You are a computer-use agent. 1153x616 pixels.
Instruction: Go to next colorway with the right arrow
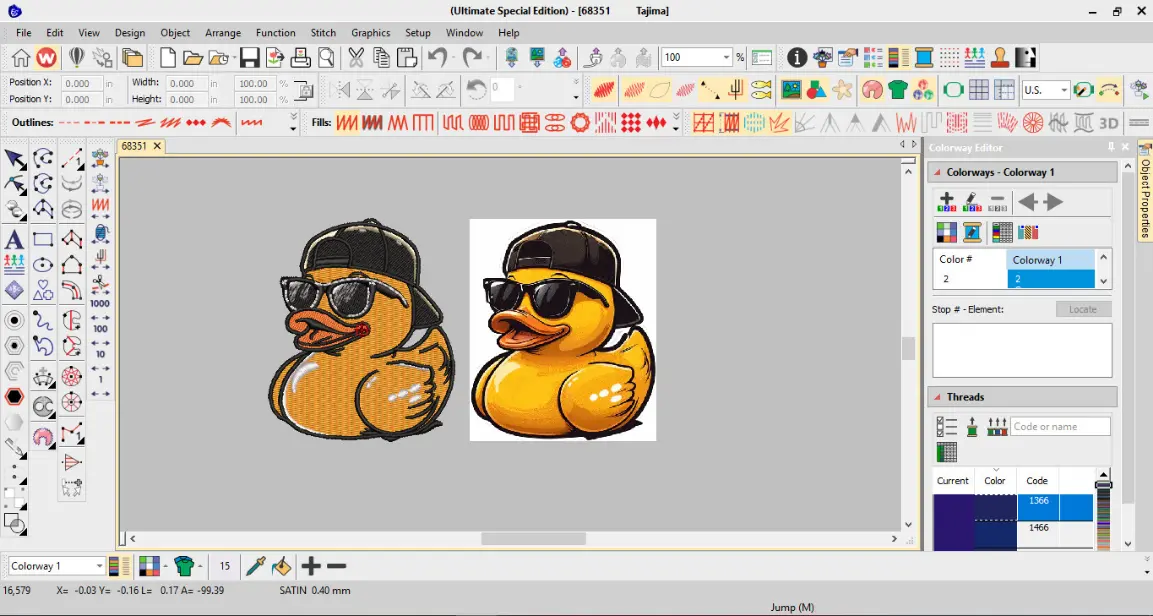[1054, 201]
